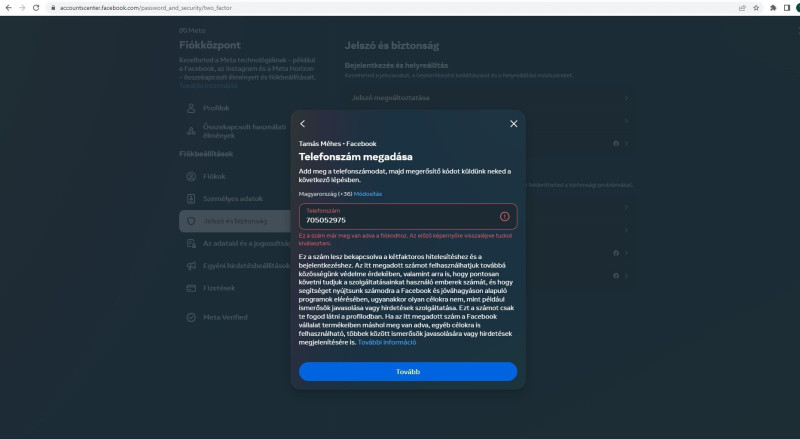This screenshot has height=439, width=800.
Task: Close the Telefonszám megadása dialog
Action: pos(513,124)
